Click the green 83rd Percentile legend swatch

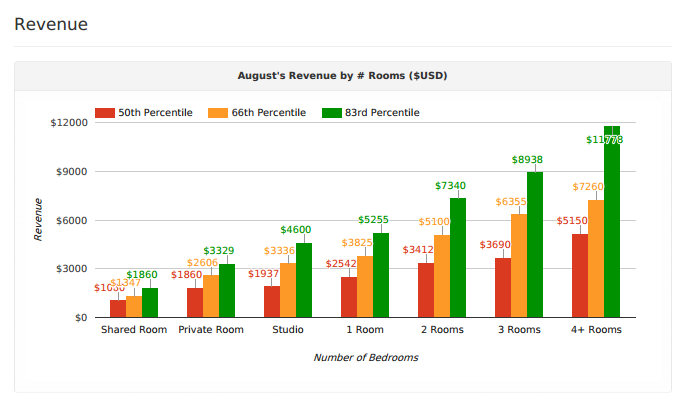tap(332, 113)
